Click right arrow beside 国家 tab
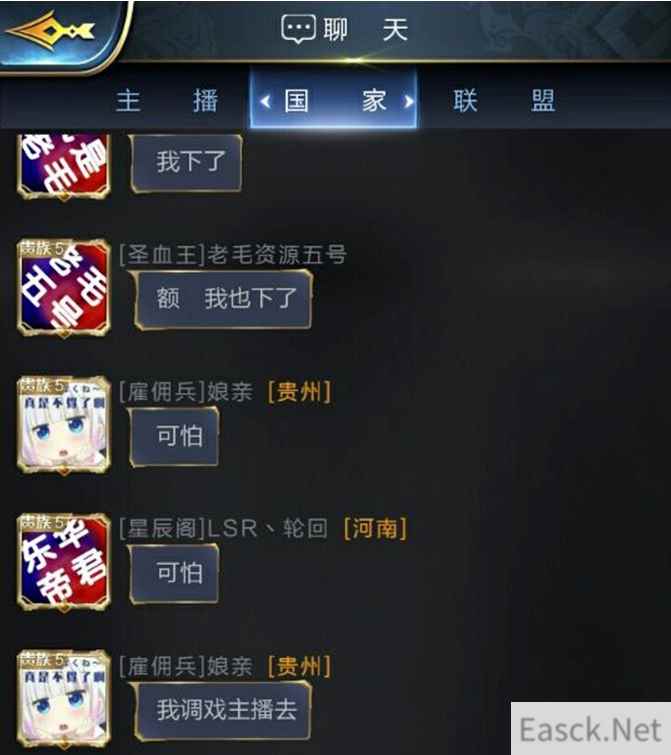The image size is (671, 755). pos(409,102)
